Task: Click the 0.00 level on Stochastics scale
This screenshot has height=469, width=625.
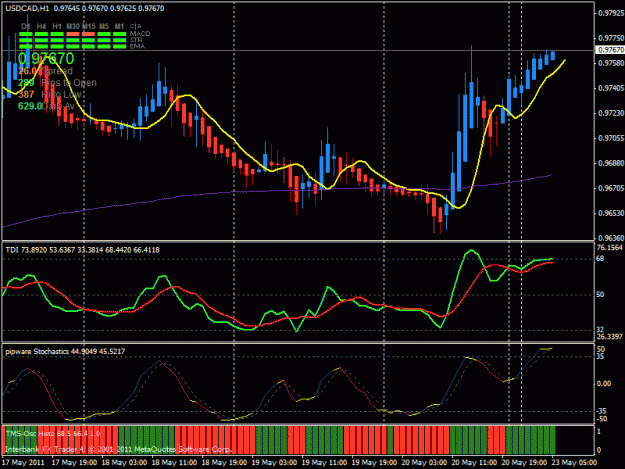Action: [x=604, y=383]
